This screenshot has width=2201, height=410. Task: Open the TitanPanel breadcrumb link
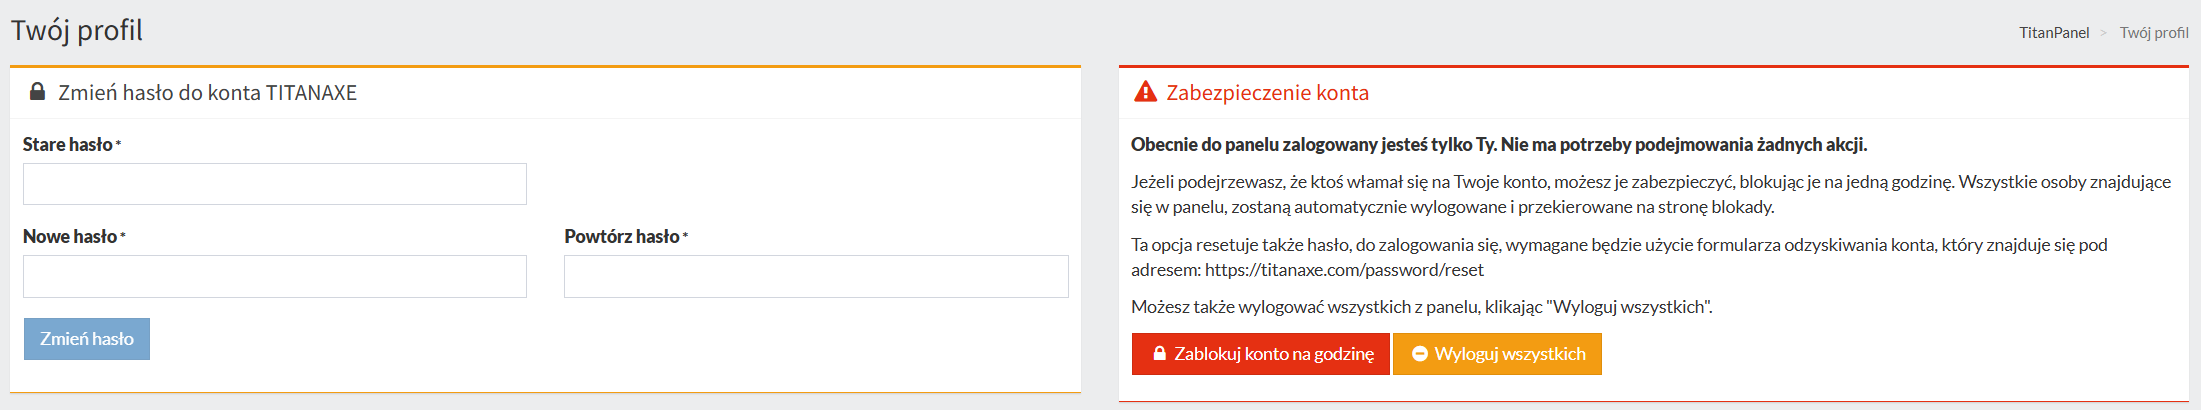(2054, 33)
